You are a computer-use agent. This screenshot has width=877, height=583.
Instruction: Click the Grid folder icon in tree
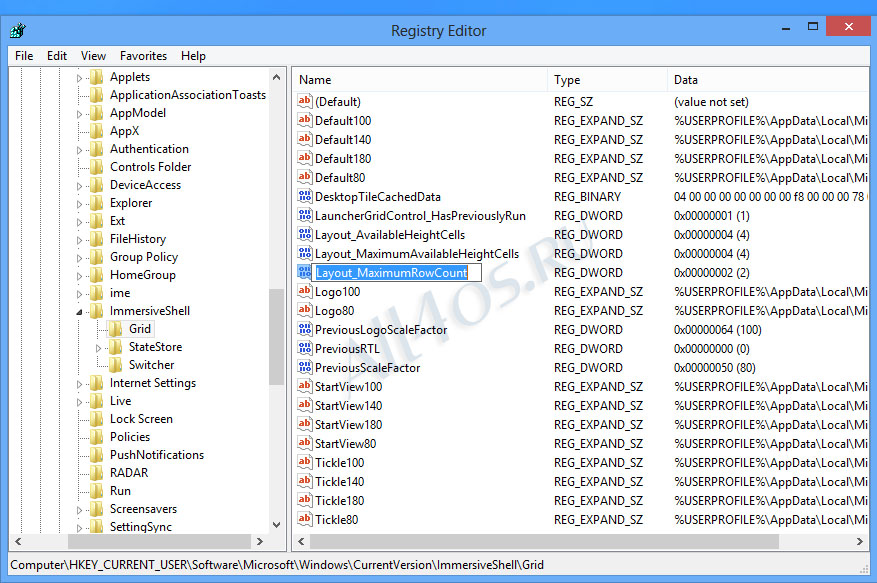coord(116,328)
